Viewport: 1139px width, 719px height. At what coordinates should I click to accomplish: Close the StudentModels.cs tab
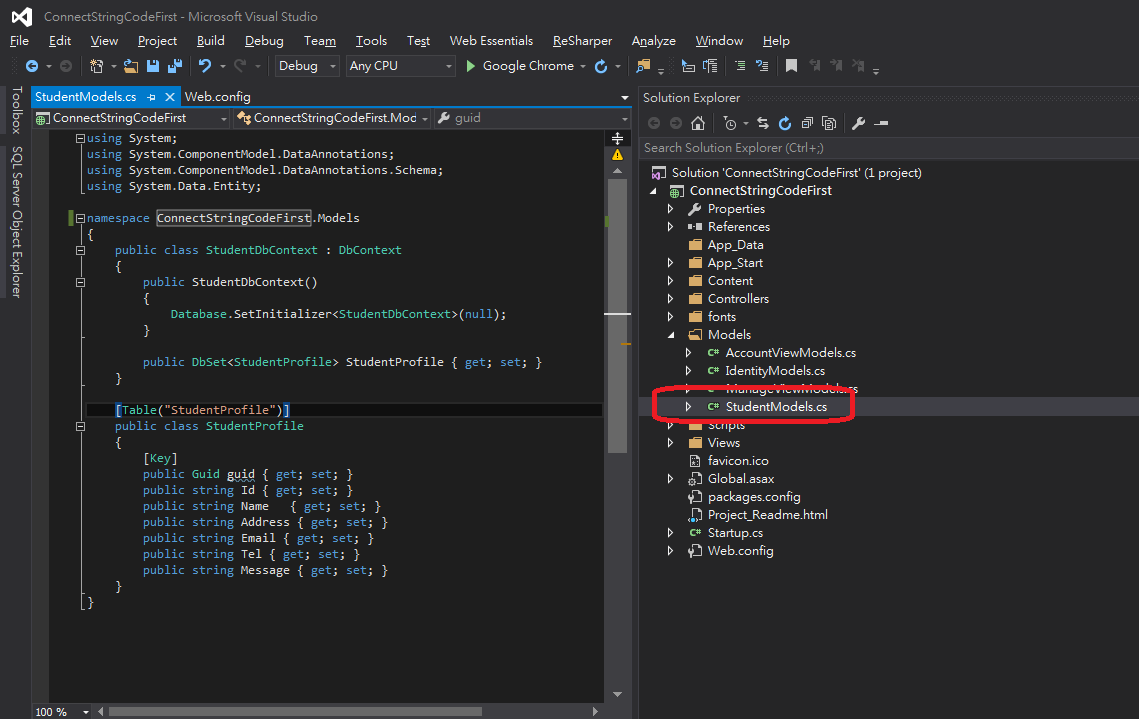point(169,97)
